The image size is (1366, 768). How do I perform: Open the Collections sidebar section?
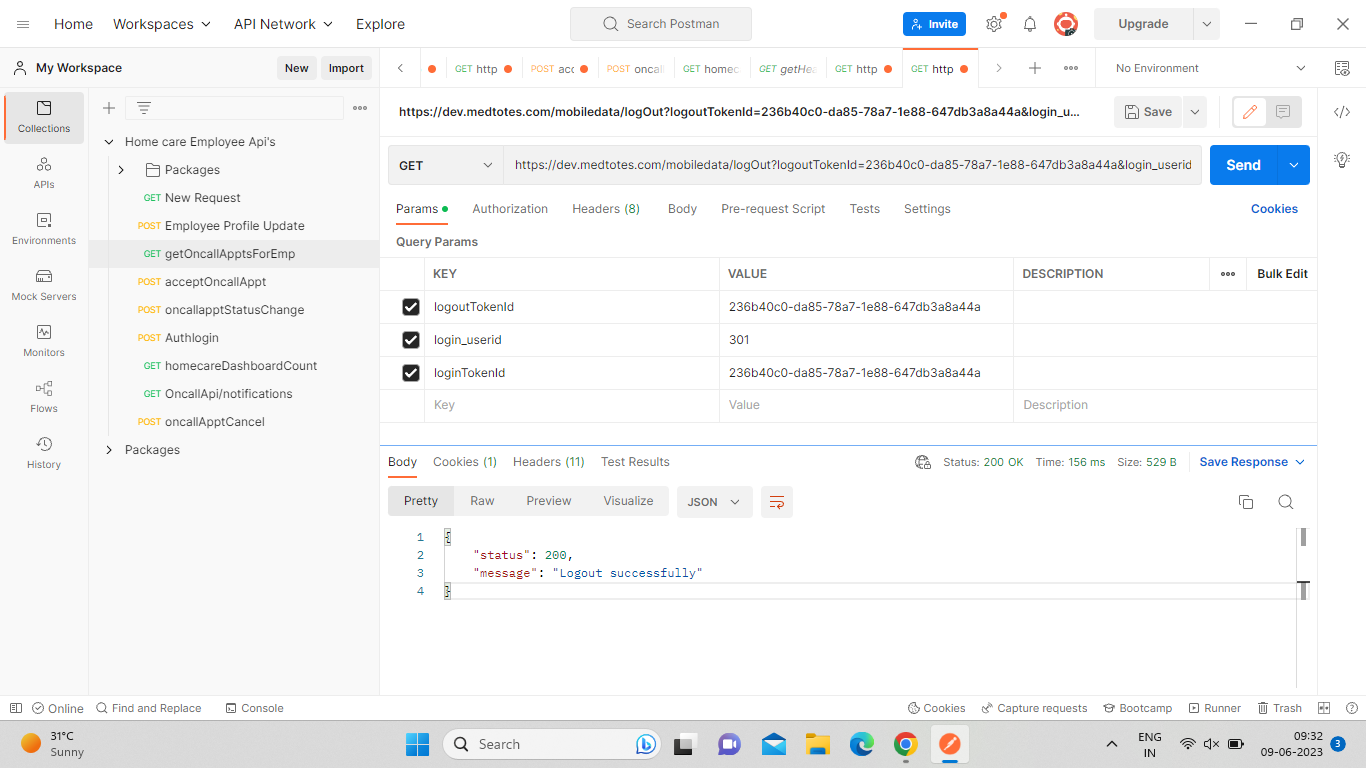44,117
